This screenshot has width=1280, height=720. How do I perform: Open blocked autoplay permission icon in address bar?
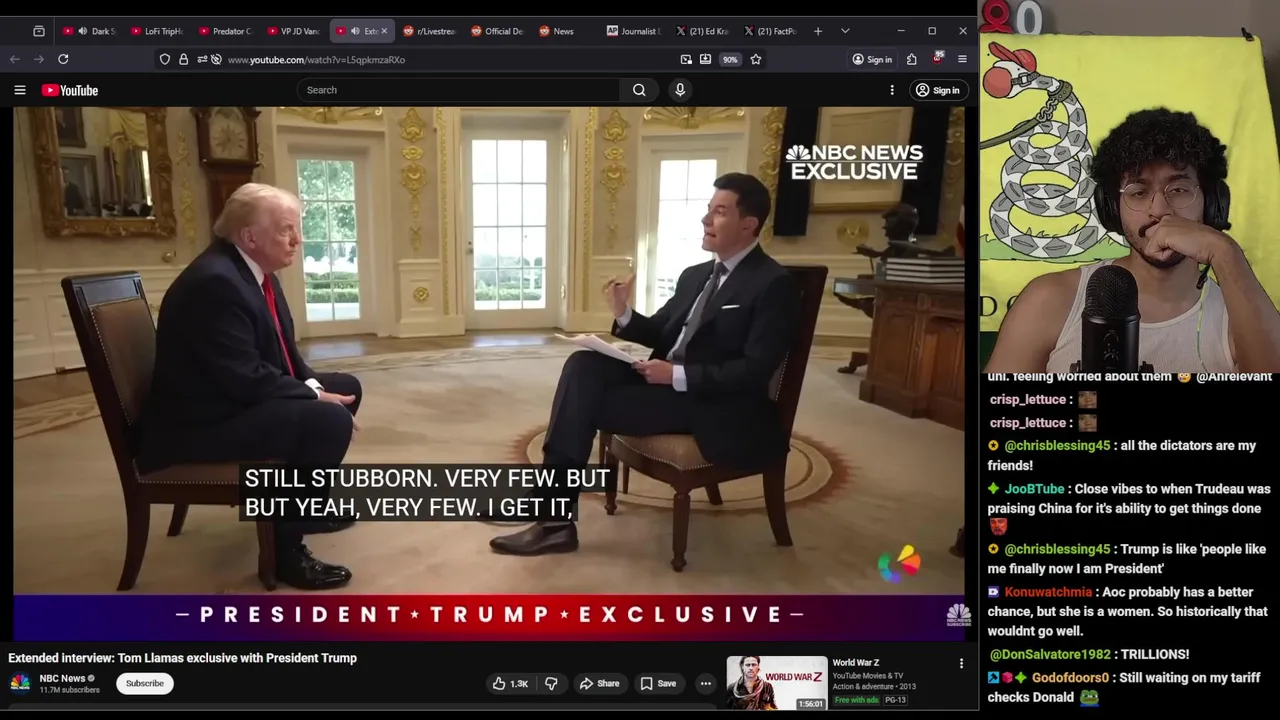[x=216, y=59]
